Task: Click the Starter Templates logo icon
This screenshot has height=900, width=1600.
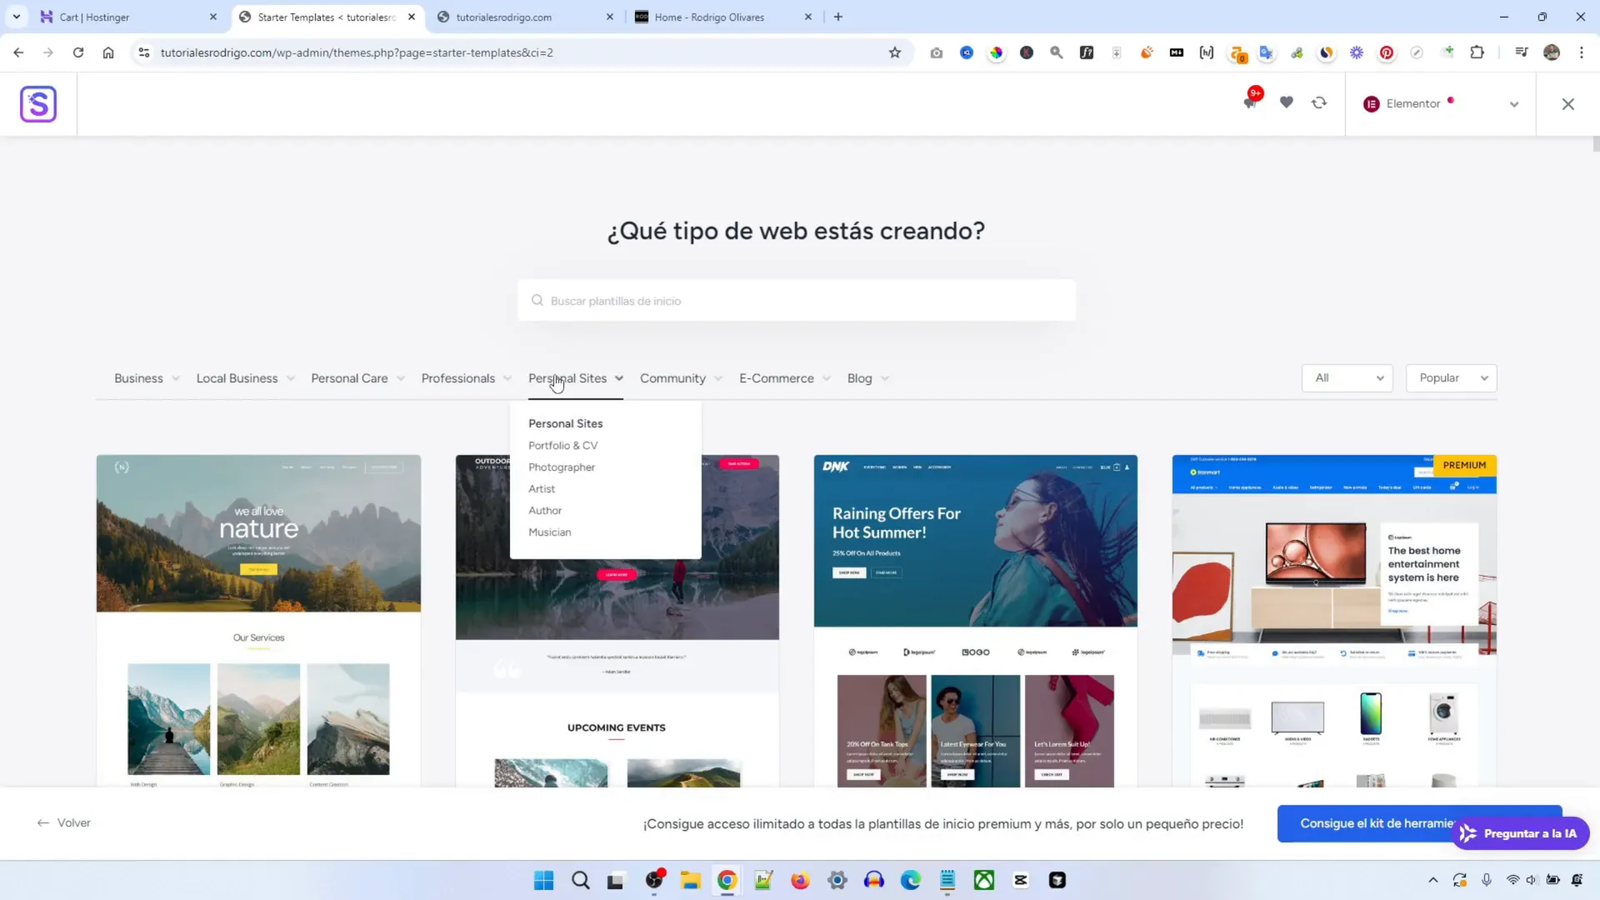Action: click(38, 104)
